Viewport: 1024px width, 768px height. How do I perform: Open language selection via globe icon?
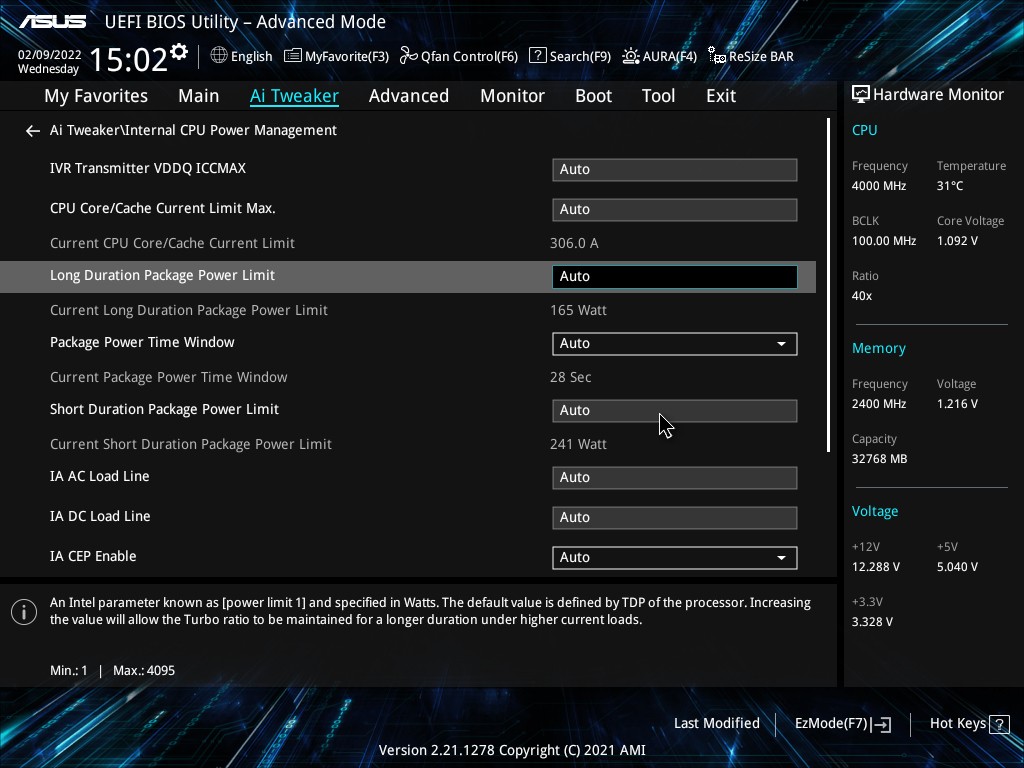click(x=219, y=56)
